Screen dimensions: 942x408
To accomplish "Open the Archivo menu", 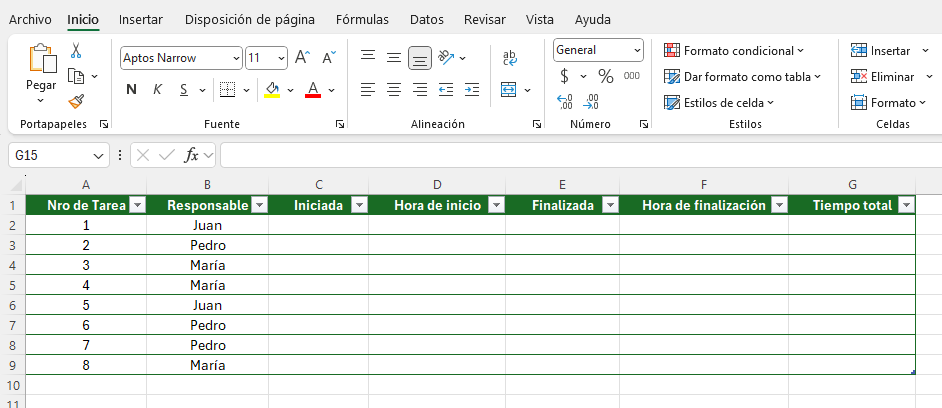I will 30,19.
